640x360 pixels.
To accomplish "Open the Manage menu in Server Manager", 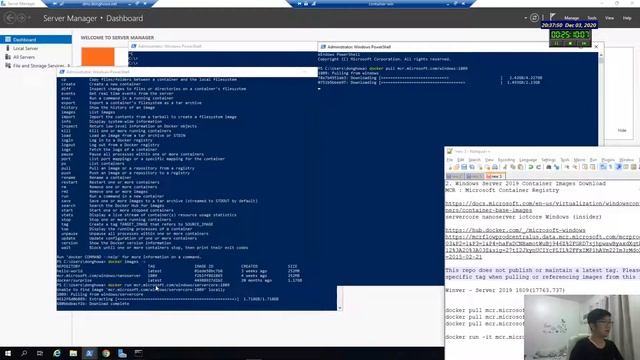I will (x=571, y=18).
